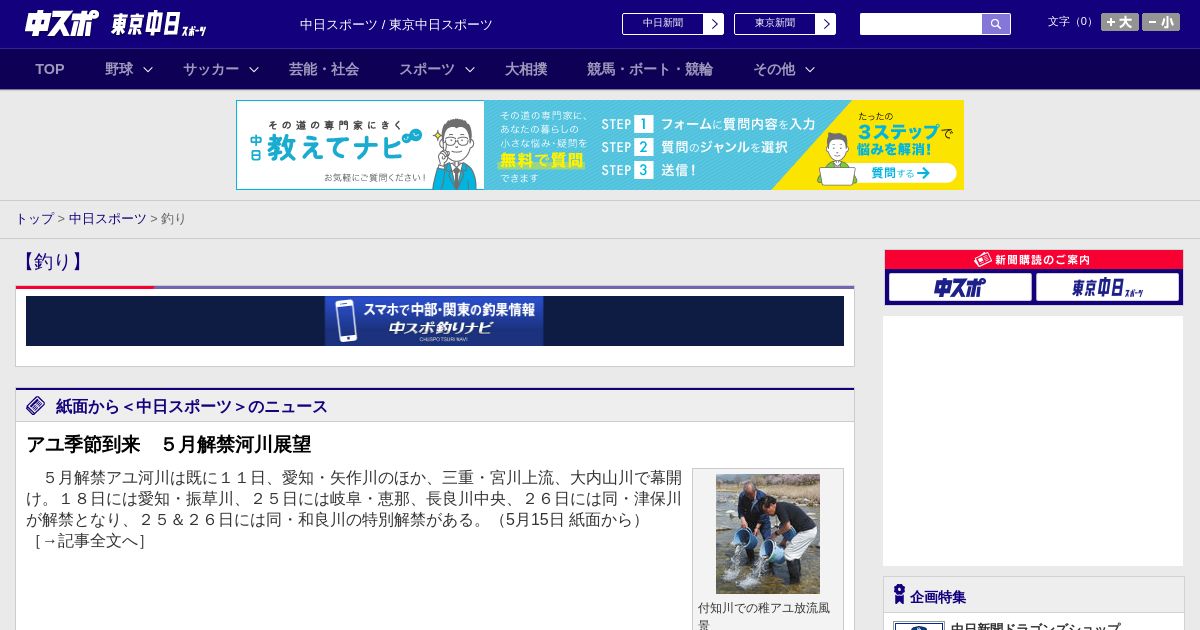Go to TOP in the navigation bar

coord(50,69)
